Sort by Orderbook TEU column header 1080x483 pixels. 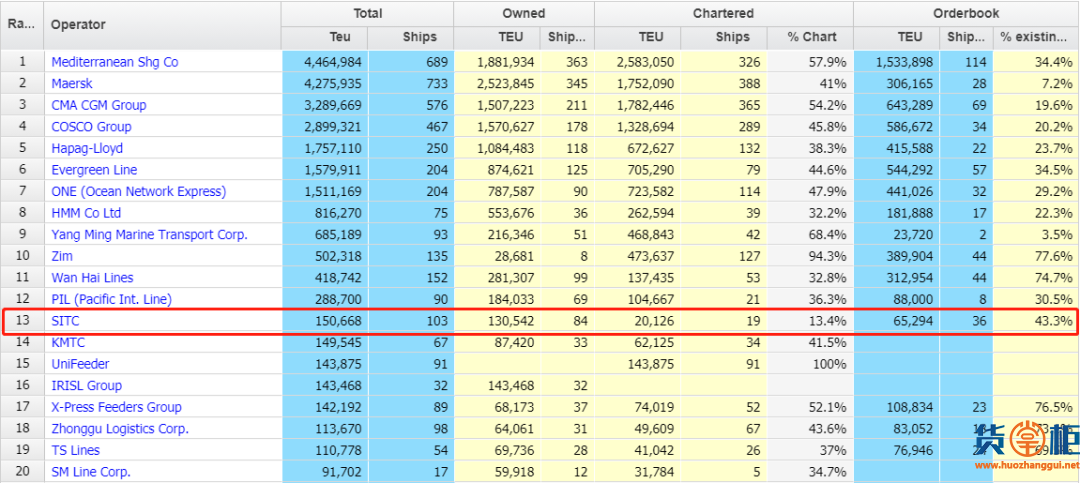tap(896, 37)
